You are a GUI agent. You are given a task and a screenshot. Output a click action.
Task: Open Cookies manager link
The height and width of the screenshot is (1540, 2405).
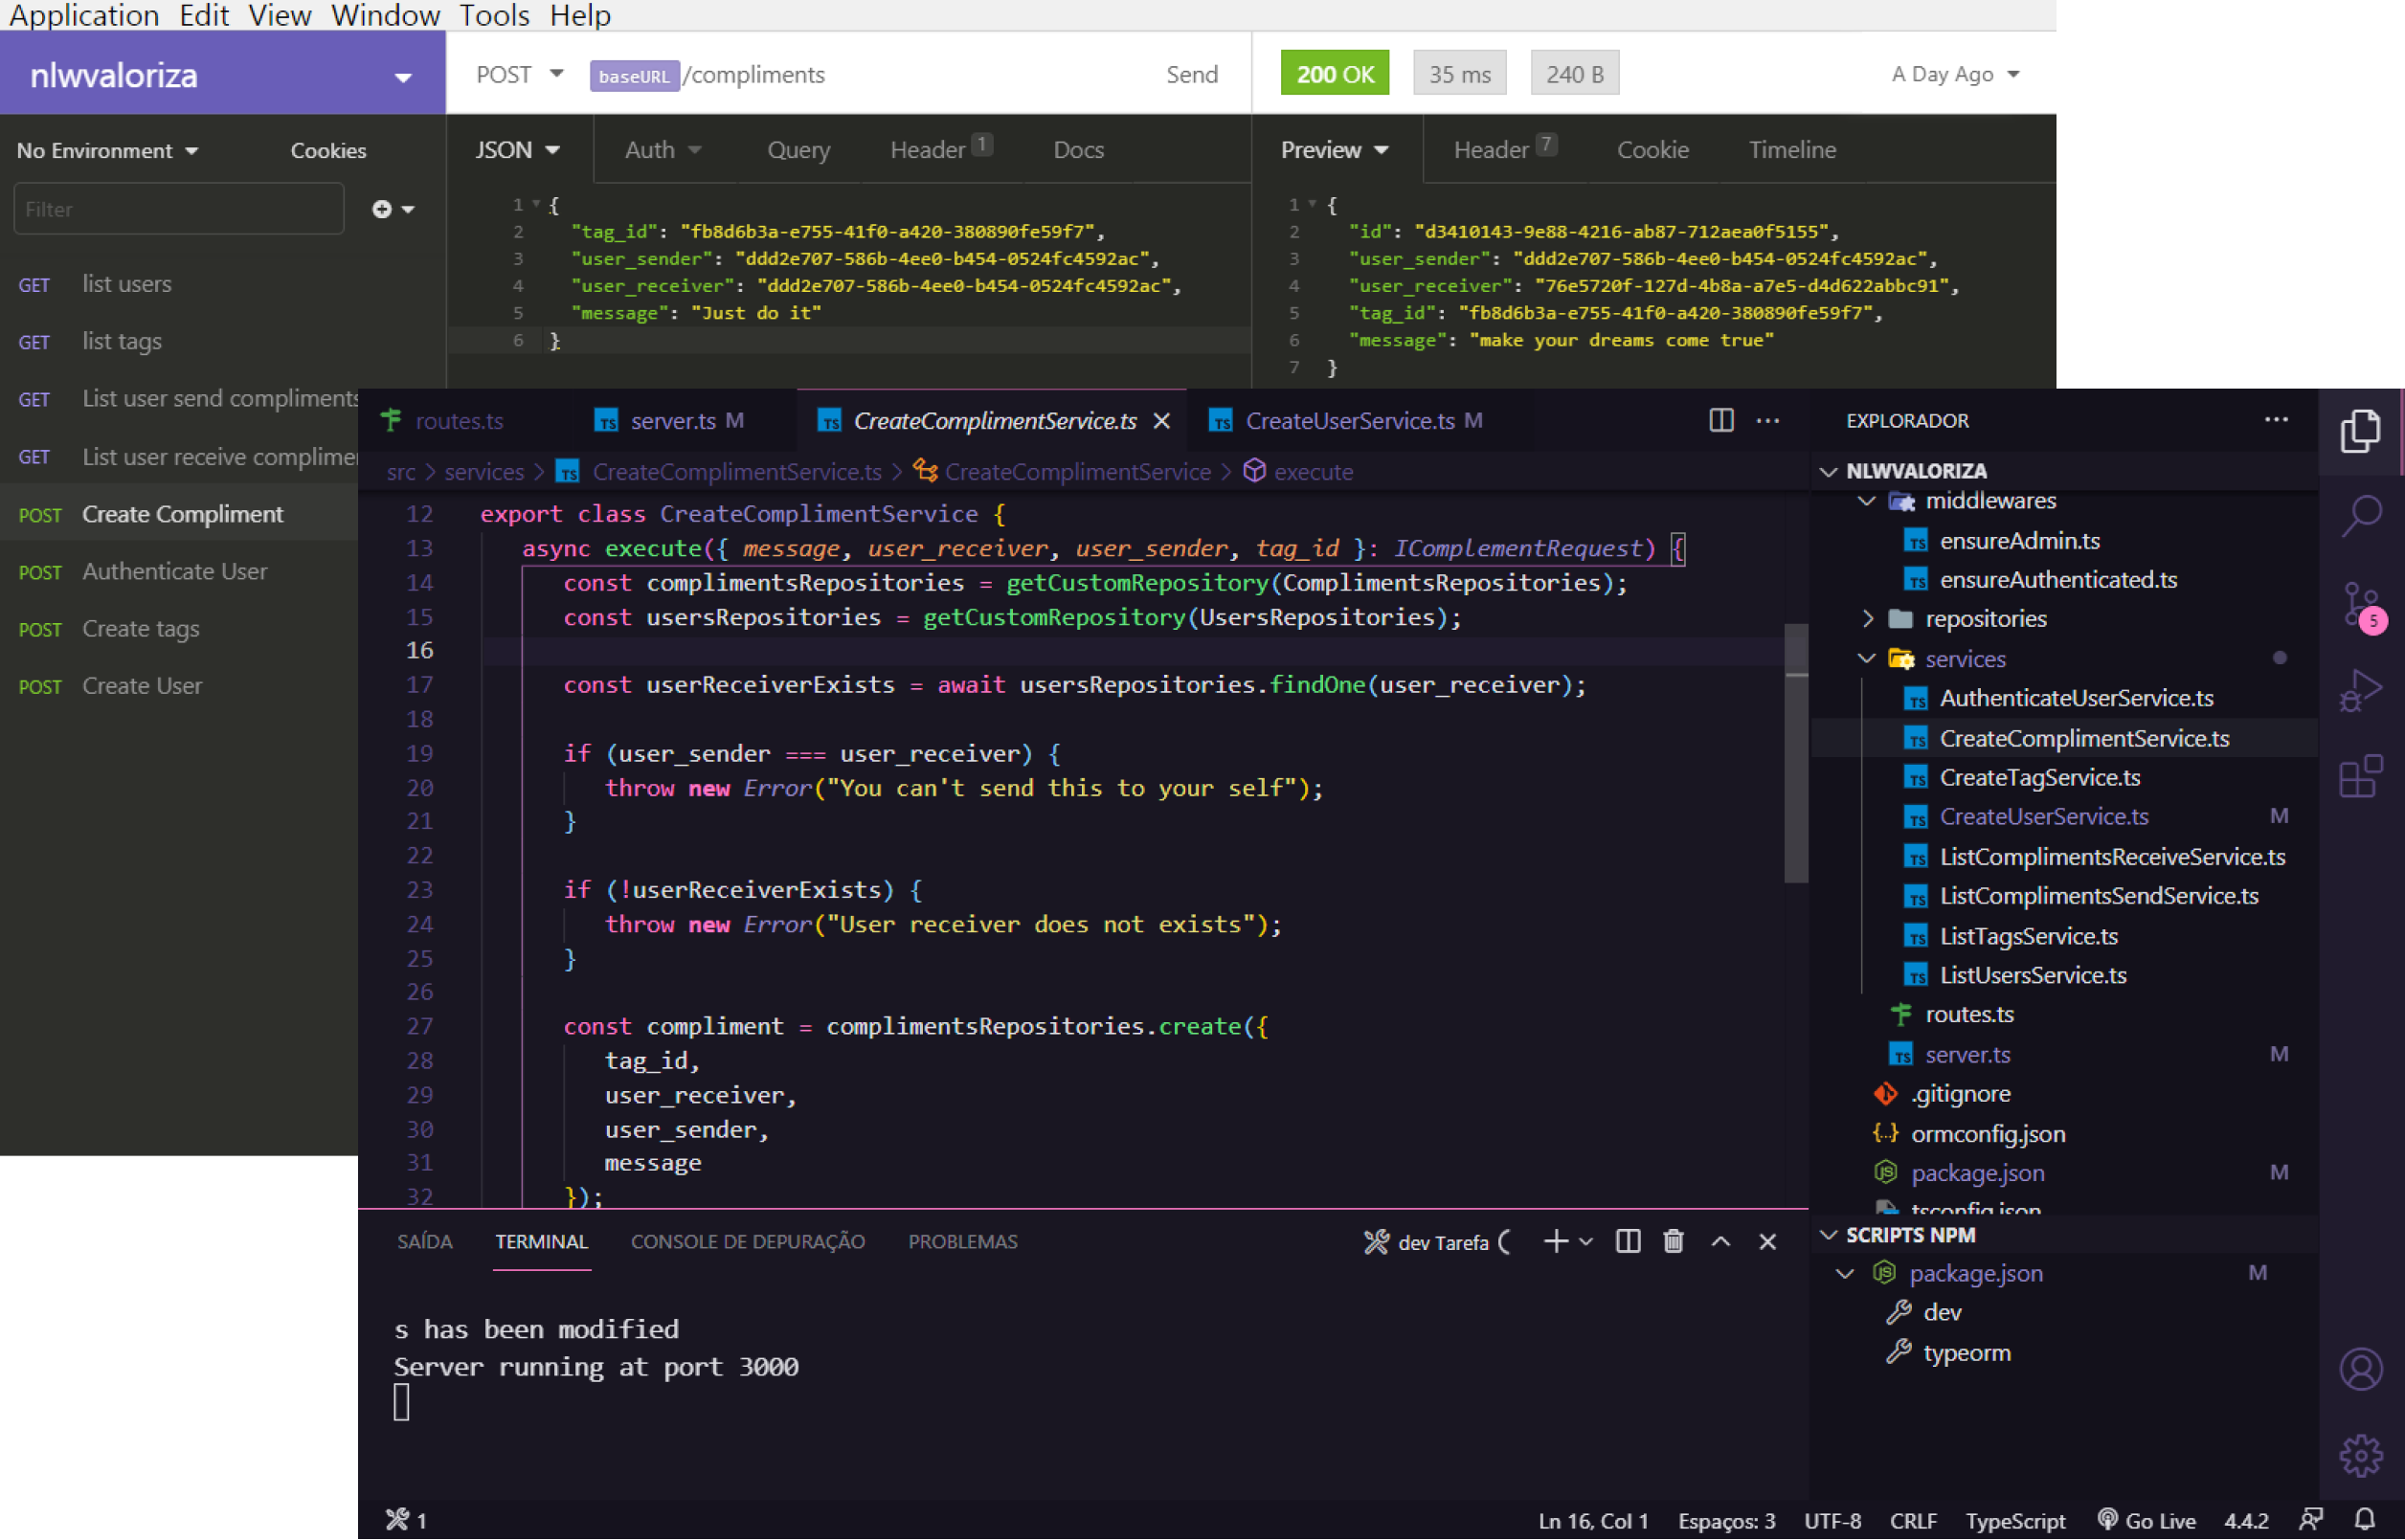(328, 150)
